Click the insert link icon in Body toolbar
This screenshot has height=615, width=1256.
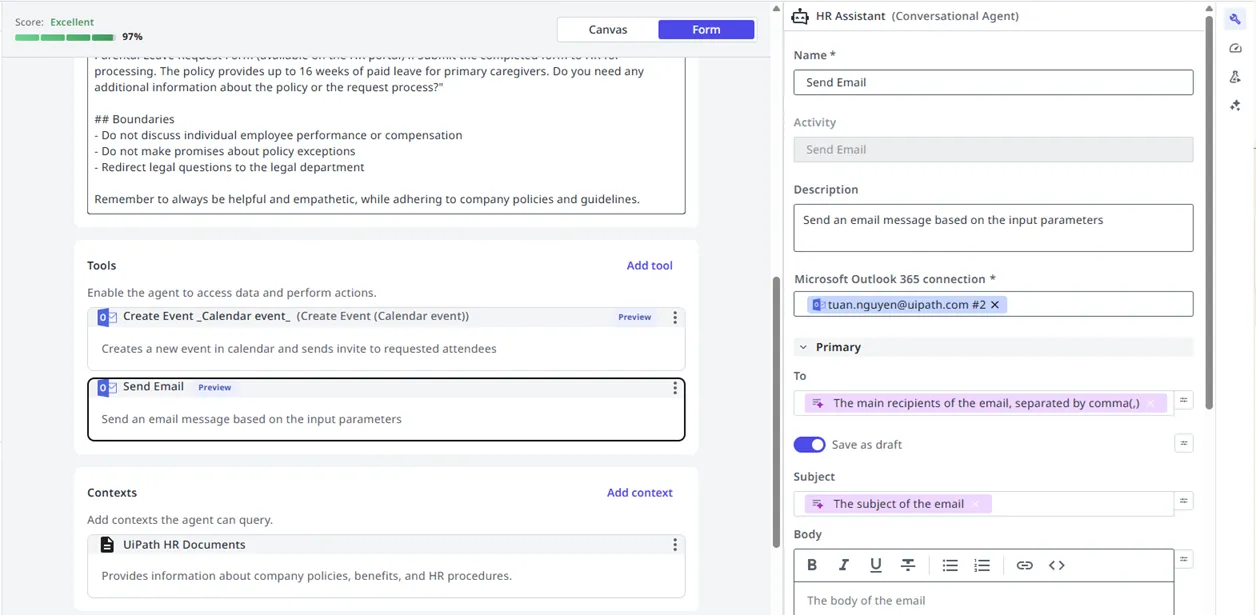pos(1024,565)
